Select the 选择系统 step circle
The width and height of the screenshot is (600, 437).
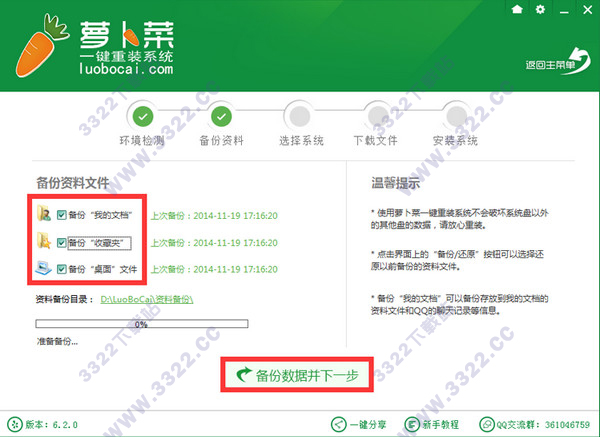coord(300,116)
